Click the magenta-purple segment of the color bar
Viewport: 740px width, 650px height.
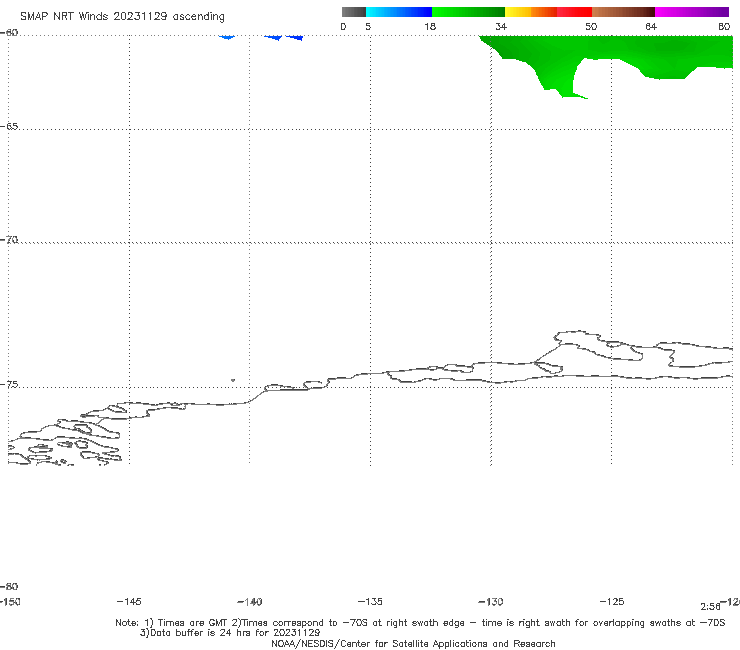pyautogui.click(x=692, y=12)
